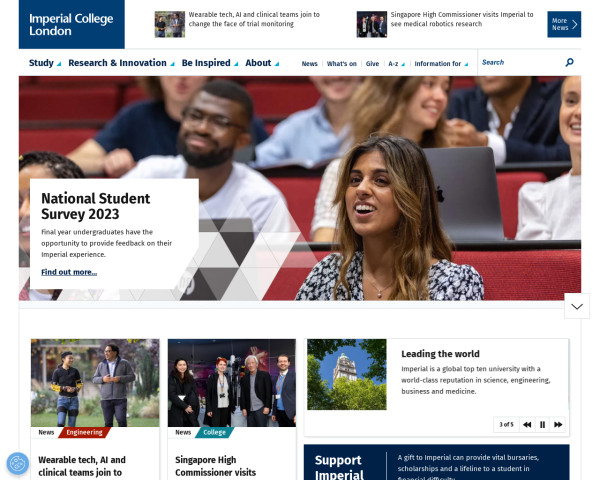Open the cookie settings icon

18,464
